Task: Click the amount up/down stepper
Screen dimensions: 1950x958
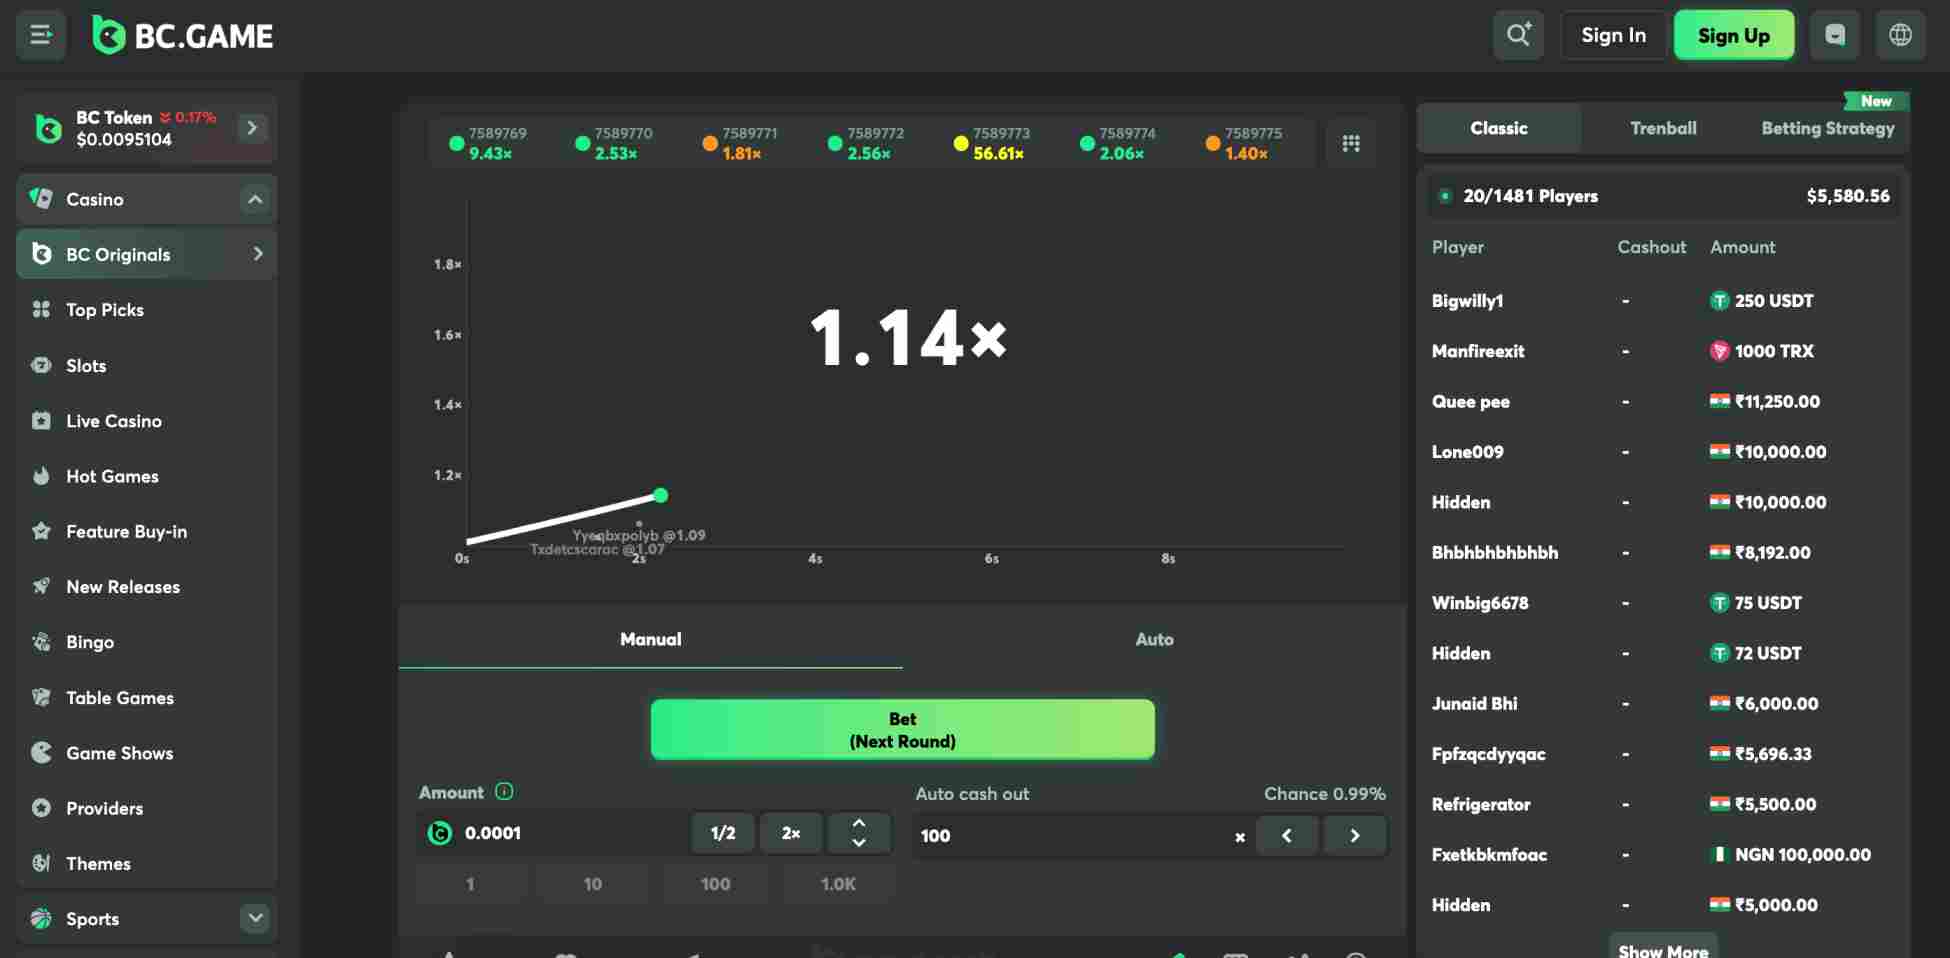Action: coord(858,833)
